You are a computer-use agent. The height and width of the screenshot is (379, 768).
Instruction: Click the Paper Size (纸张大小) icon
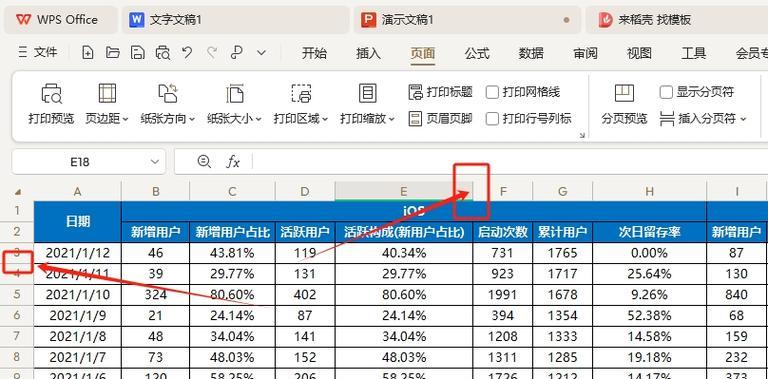pos(235,93)
